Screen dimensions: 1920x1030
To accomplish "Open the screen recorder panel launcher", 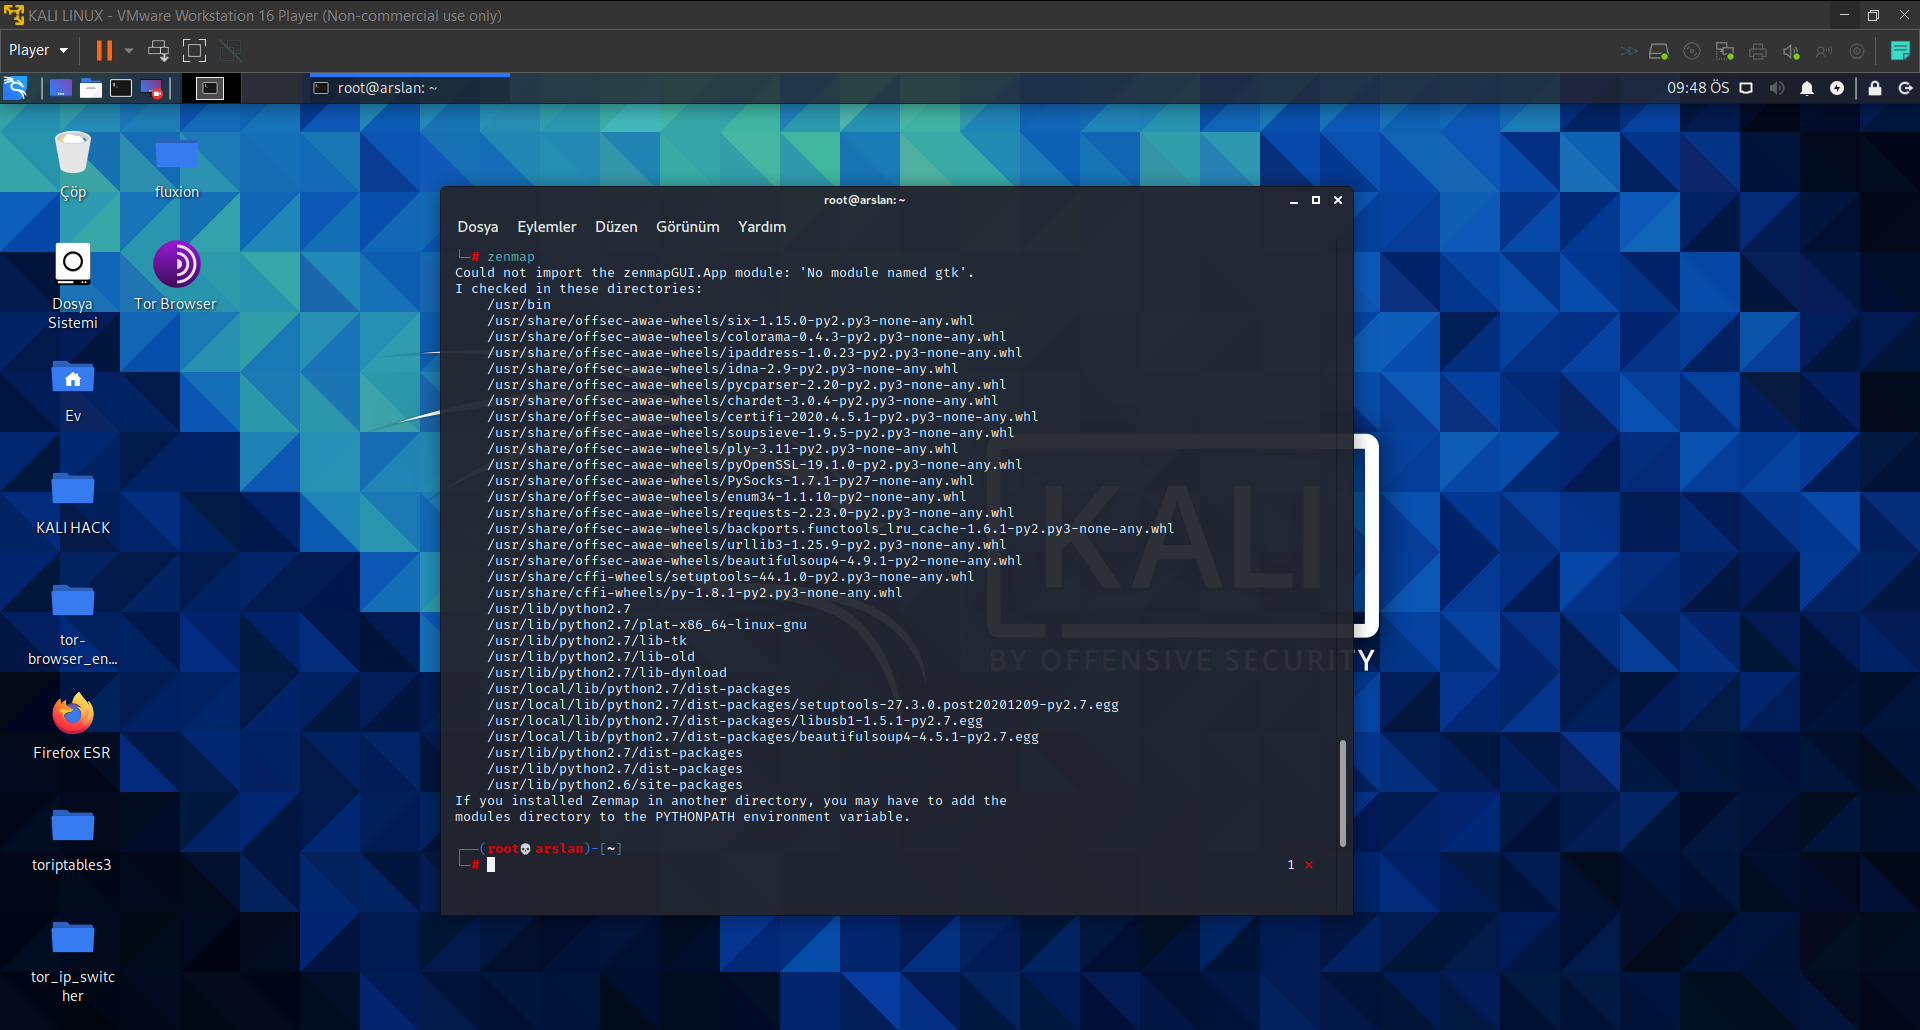I will 151,88.
